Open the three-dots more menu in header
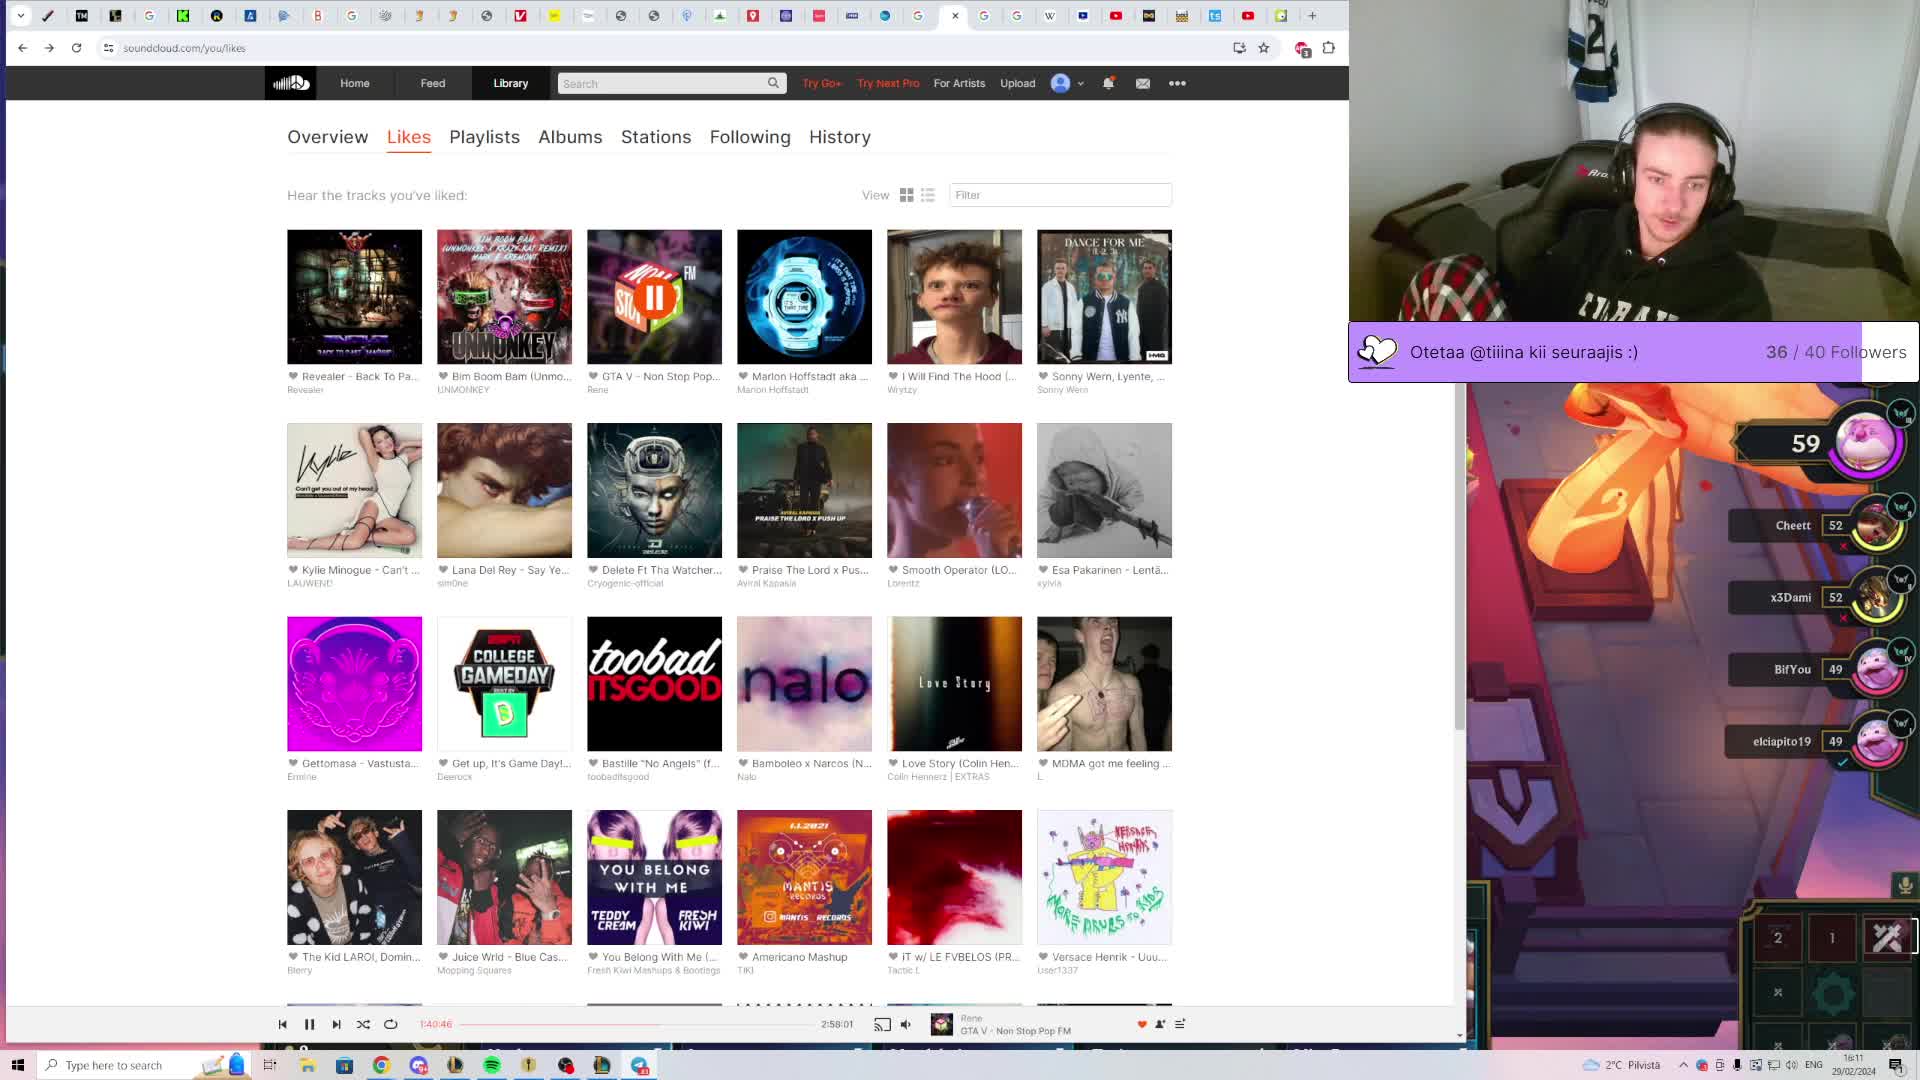 [1177, 83]
